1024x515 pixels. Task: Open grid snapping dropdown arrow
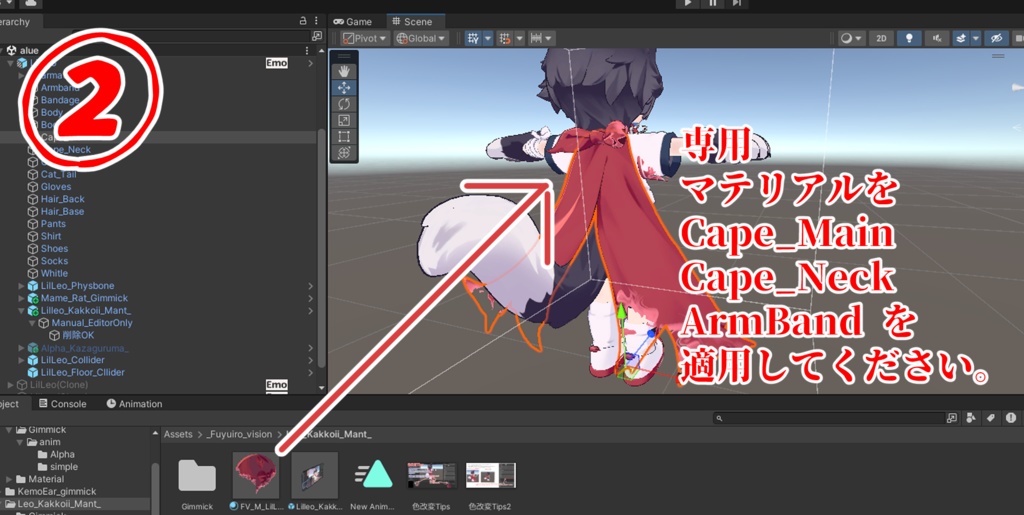pos(519,39)
